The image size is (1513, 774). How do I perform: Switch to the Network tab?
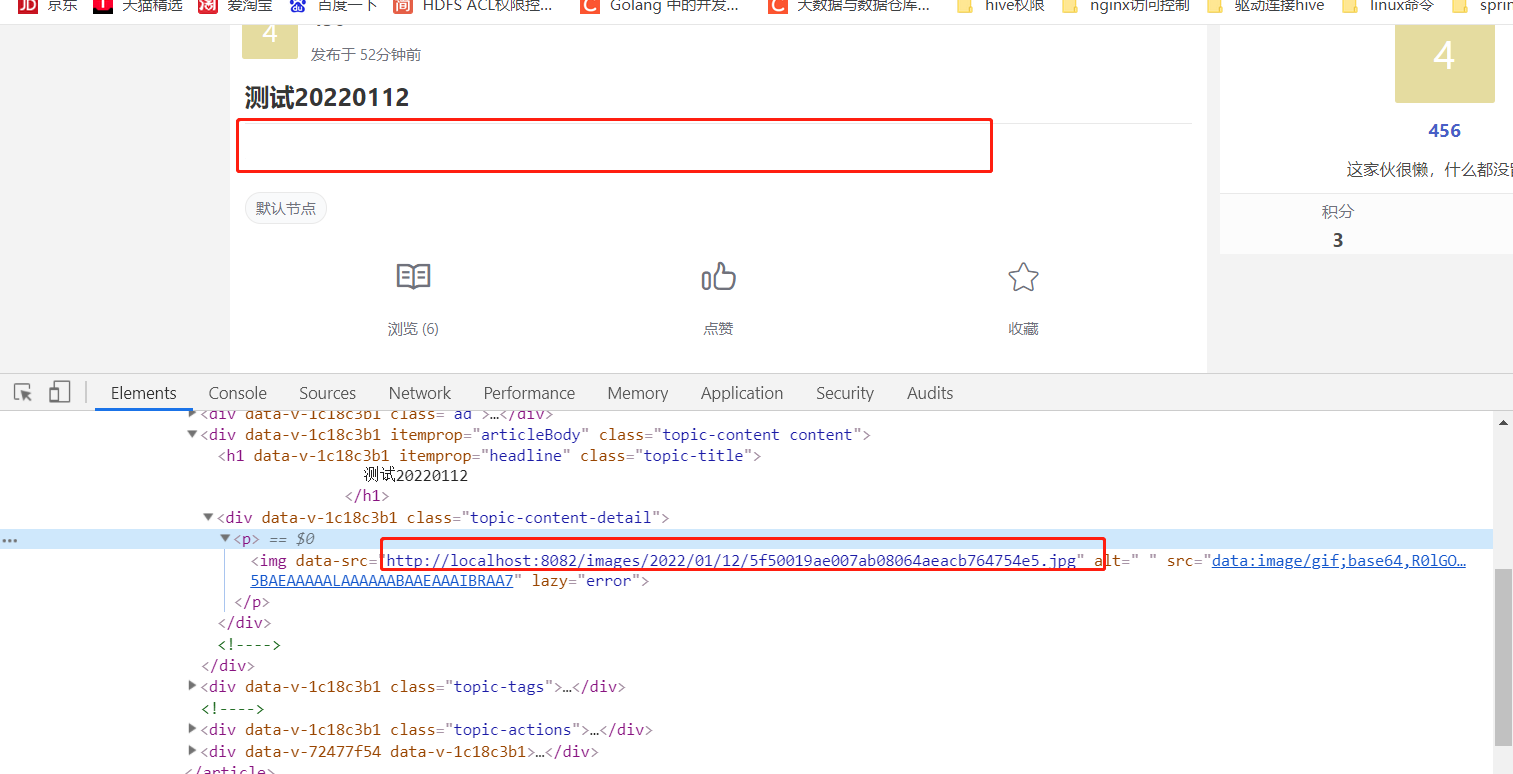click(420, 393)
